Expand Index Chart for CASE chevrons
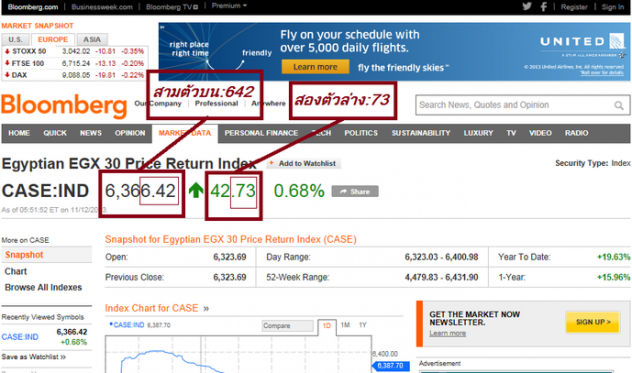Image resolution: width=632 pixels, height=373 pixels. 206,309
